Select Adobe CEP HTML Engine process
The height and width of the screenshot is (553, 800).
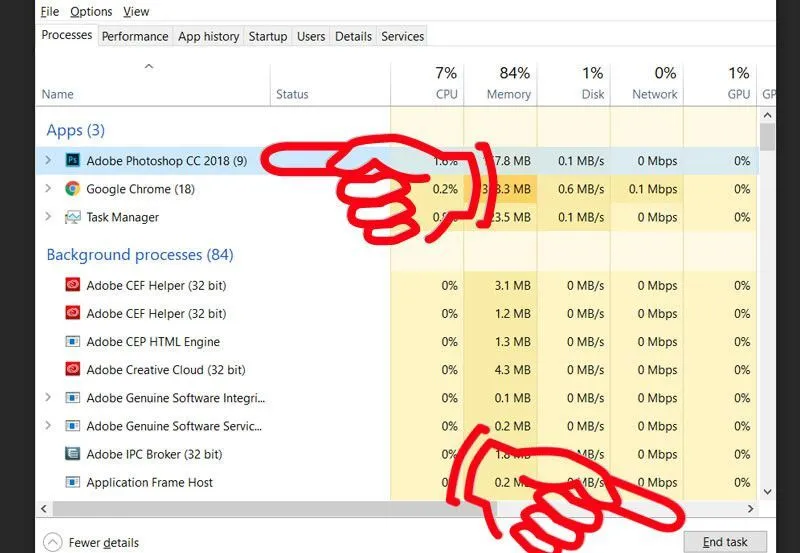coord(153,342)
